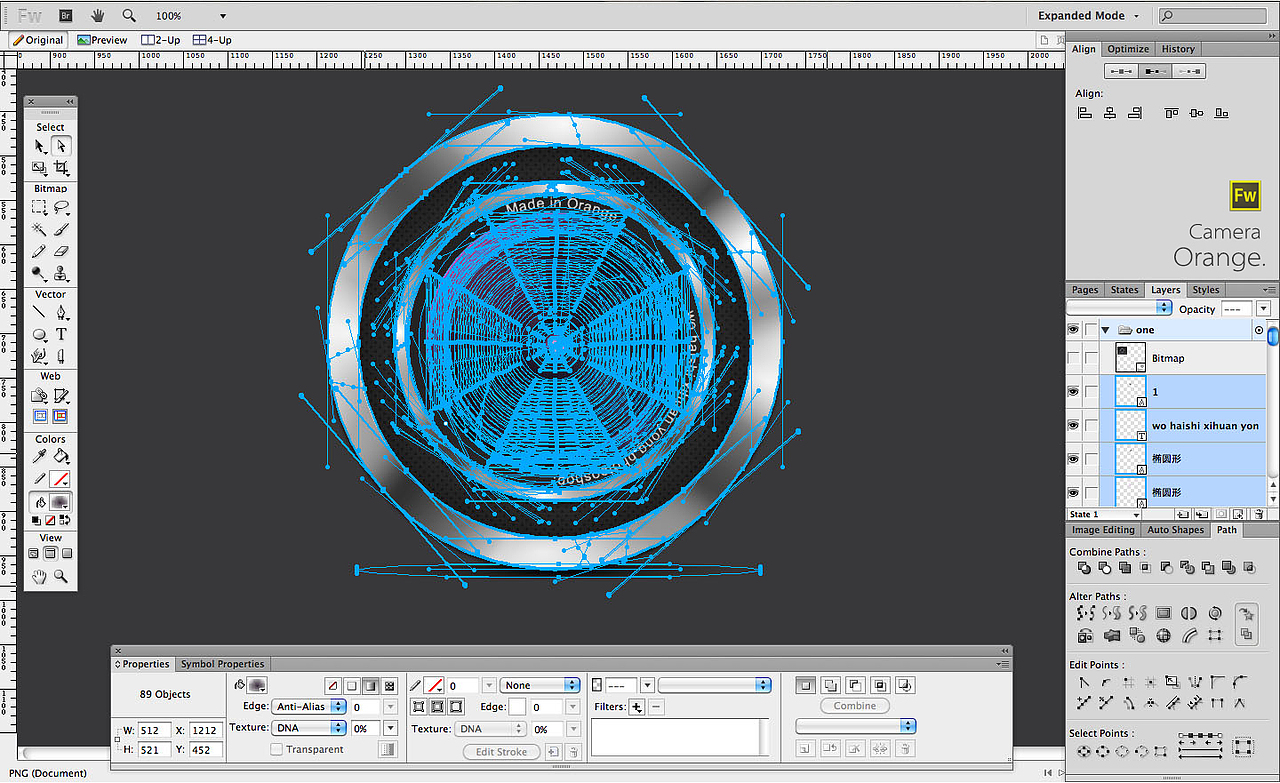Screen dimensions: 1280x783
Task: Open the State 1 dropdown
Action: pos(1105,514)
